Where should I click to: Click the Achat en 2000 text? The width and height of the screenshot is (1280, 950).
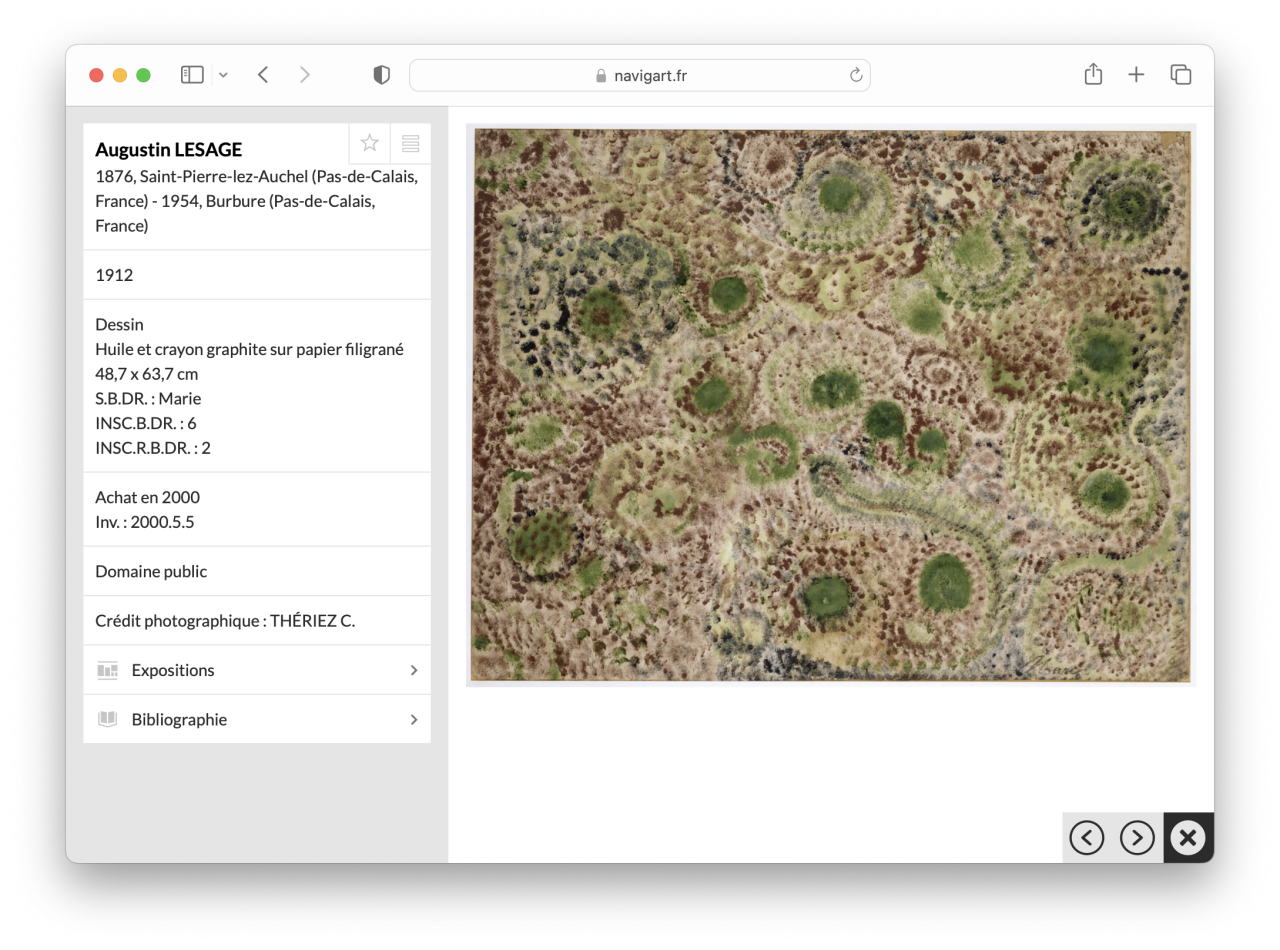(147, 497)
